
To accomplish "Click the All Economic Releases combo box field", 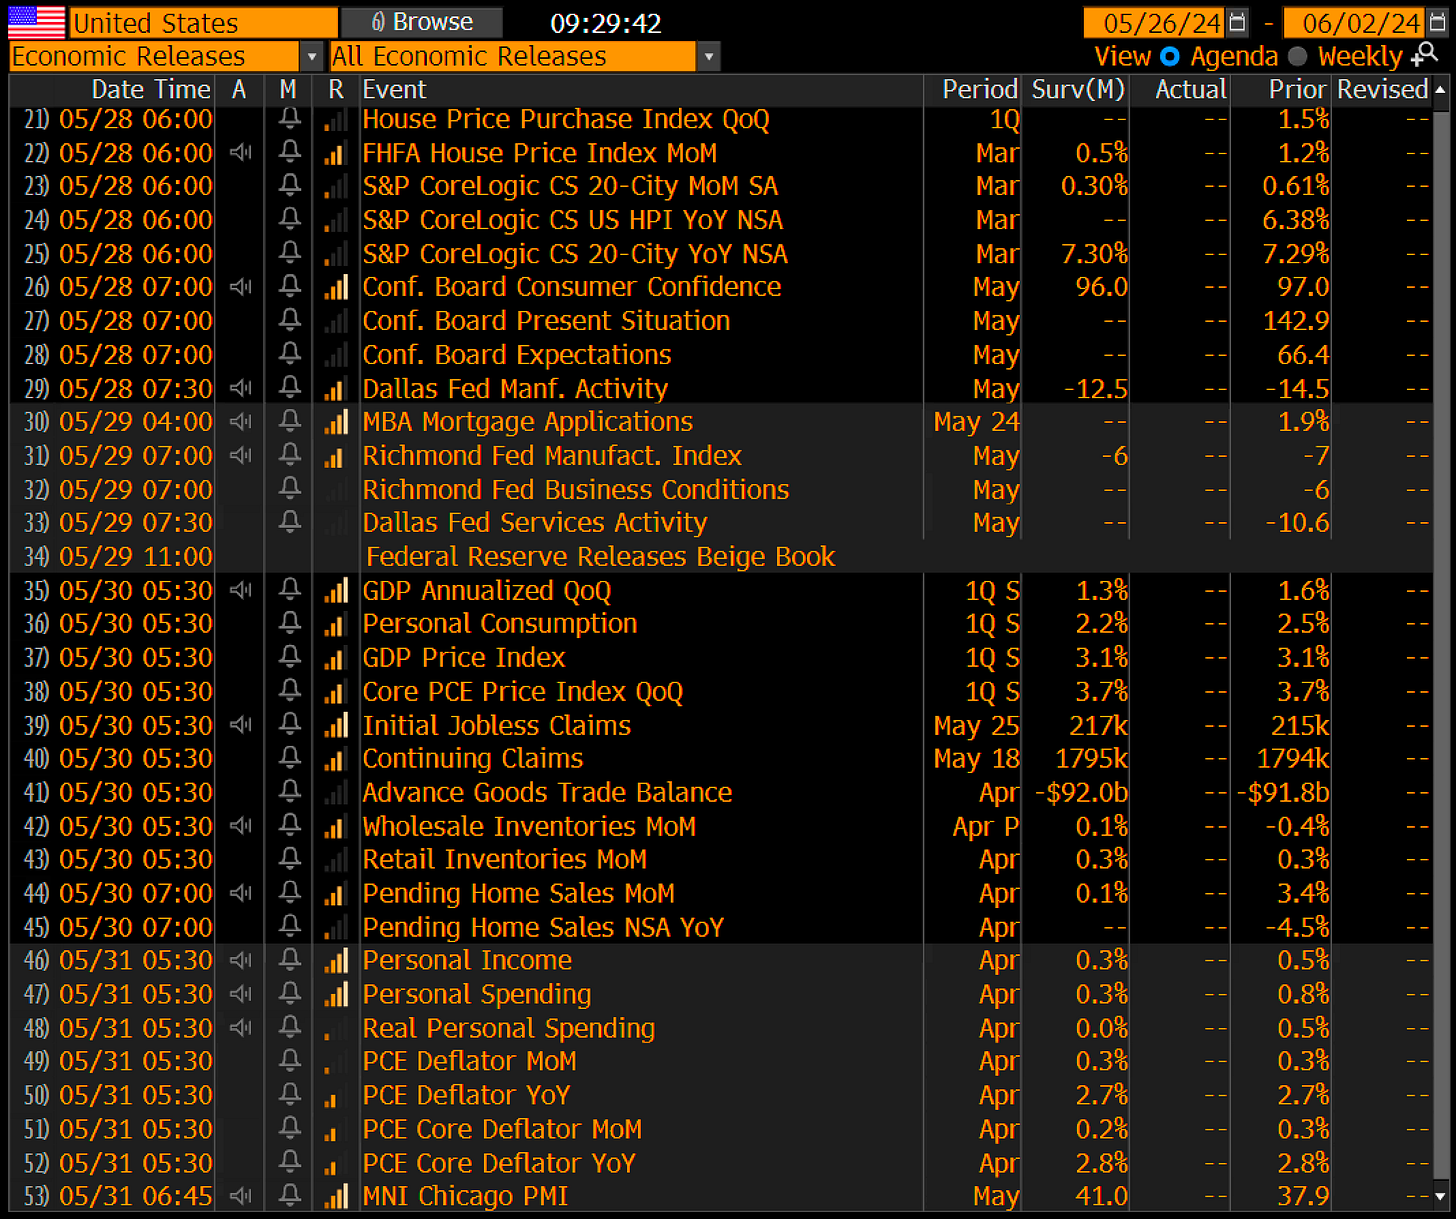I will 513,57.
